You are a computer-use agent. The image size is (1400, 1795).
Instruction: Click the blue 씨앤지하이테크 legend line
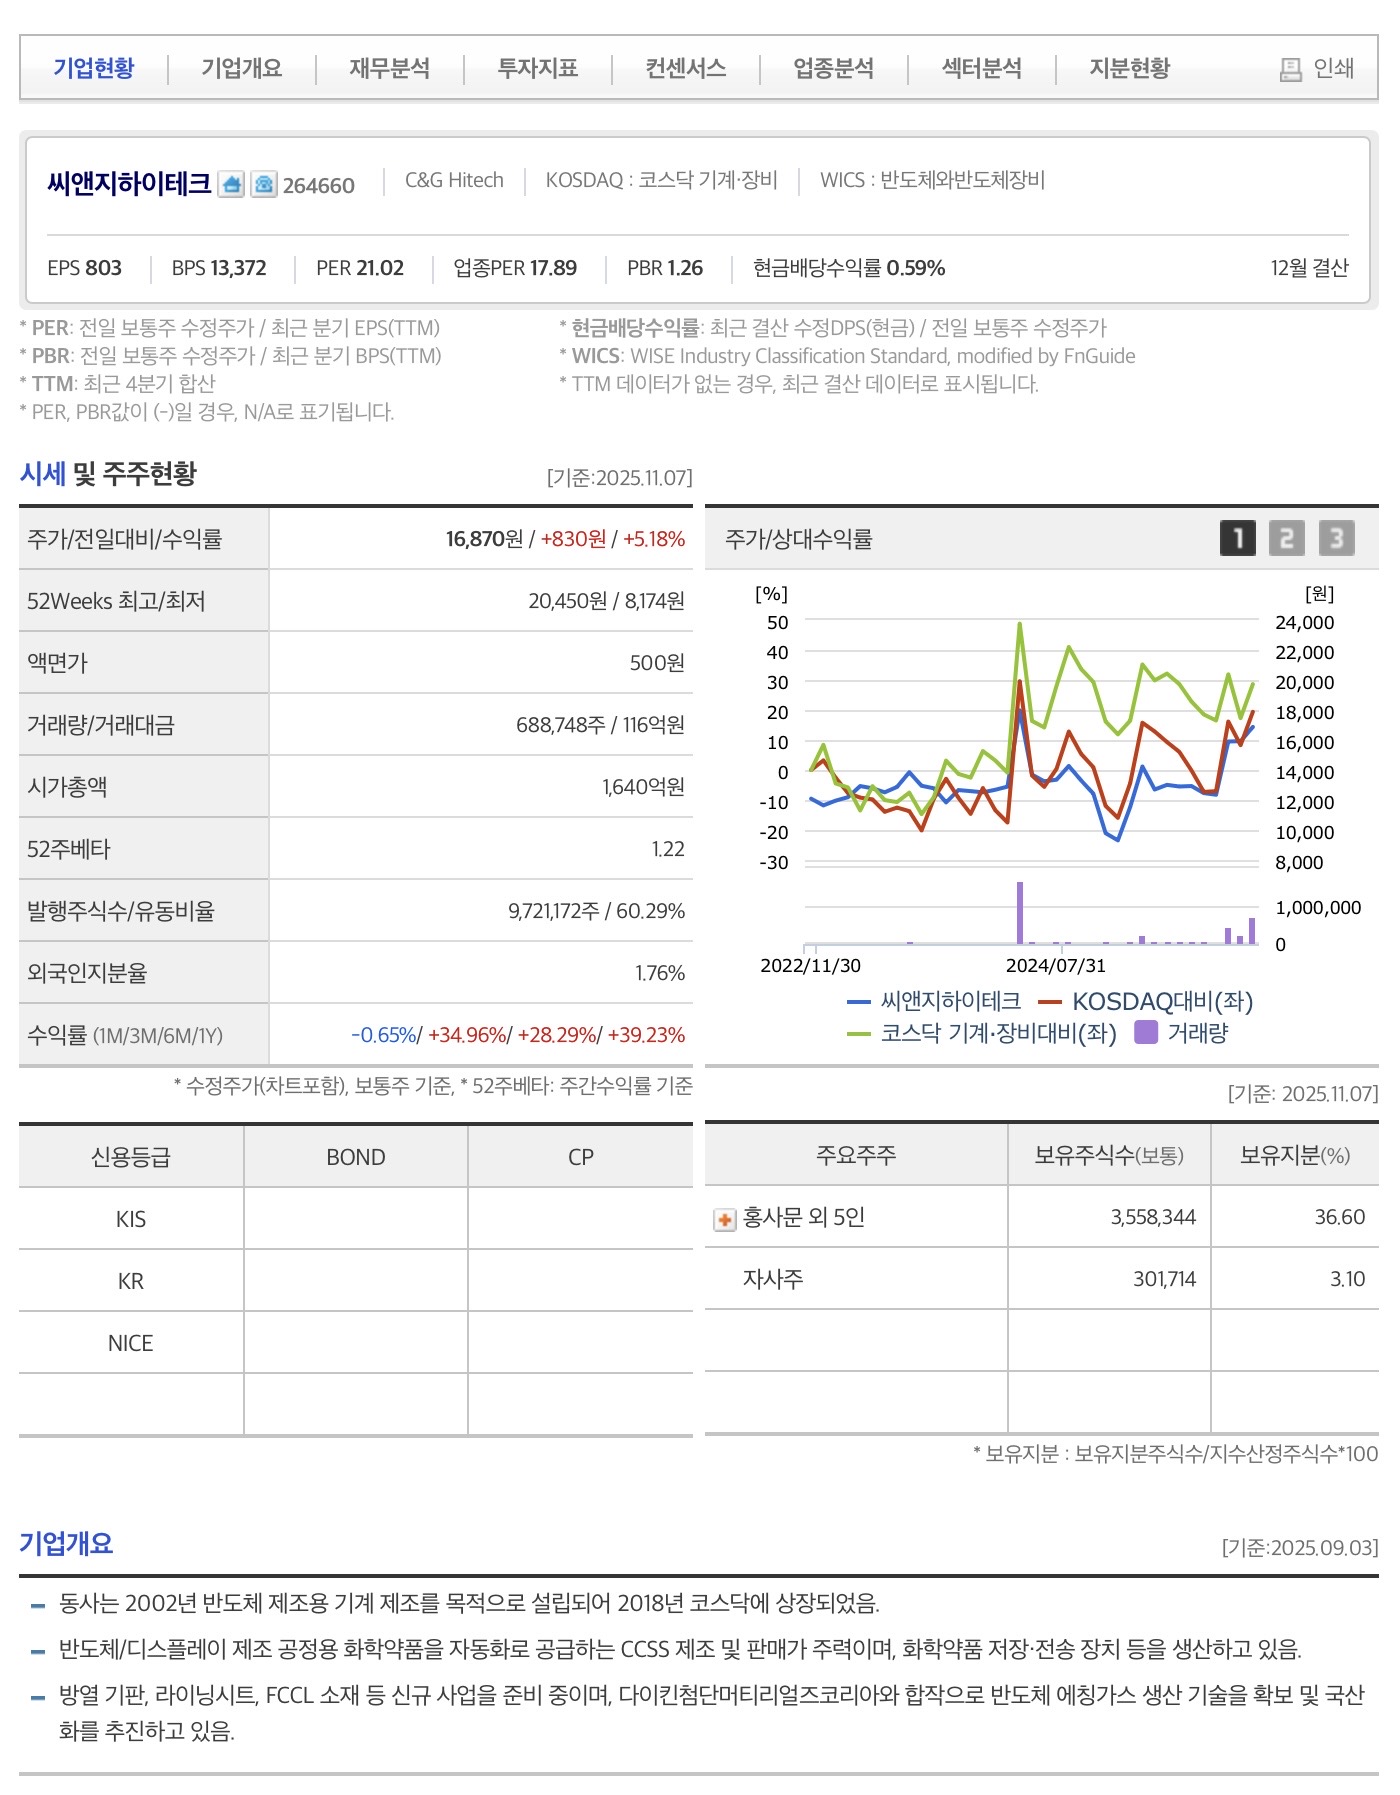click(859, 1002)
